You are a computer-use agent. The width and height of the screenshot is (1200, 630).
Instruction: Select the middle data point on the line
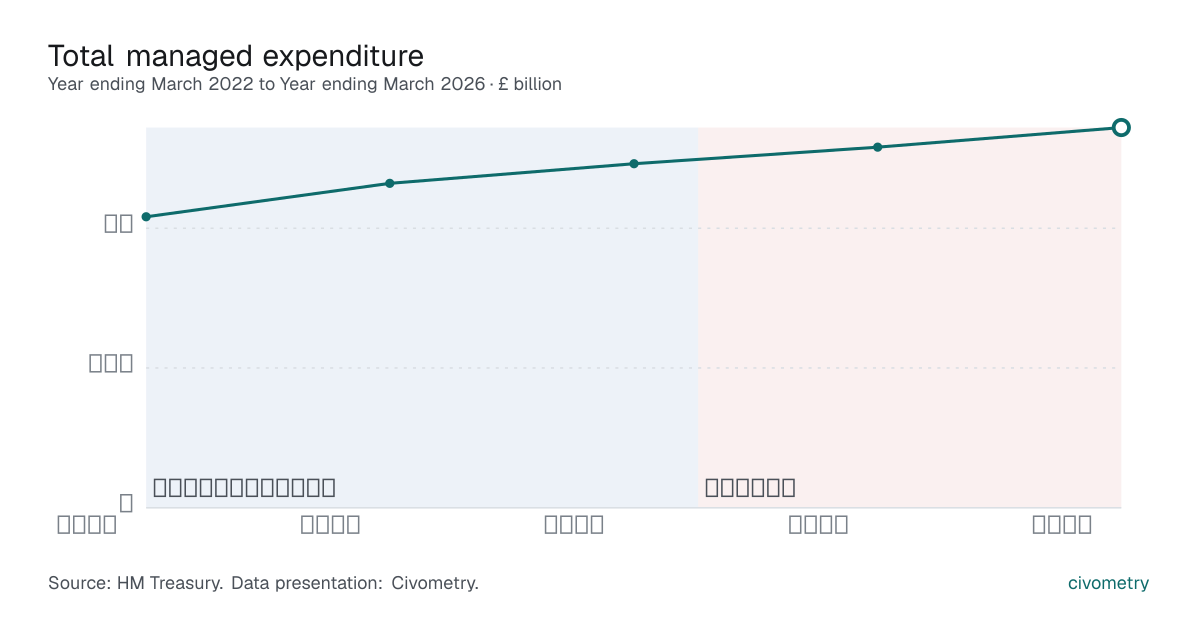pyautogui.click(x=634, y=164)
